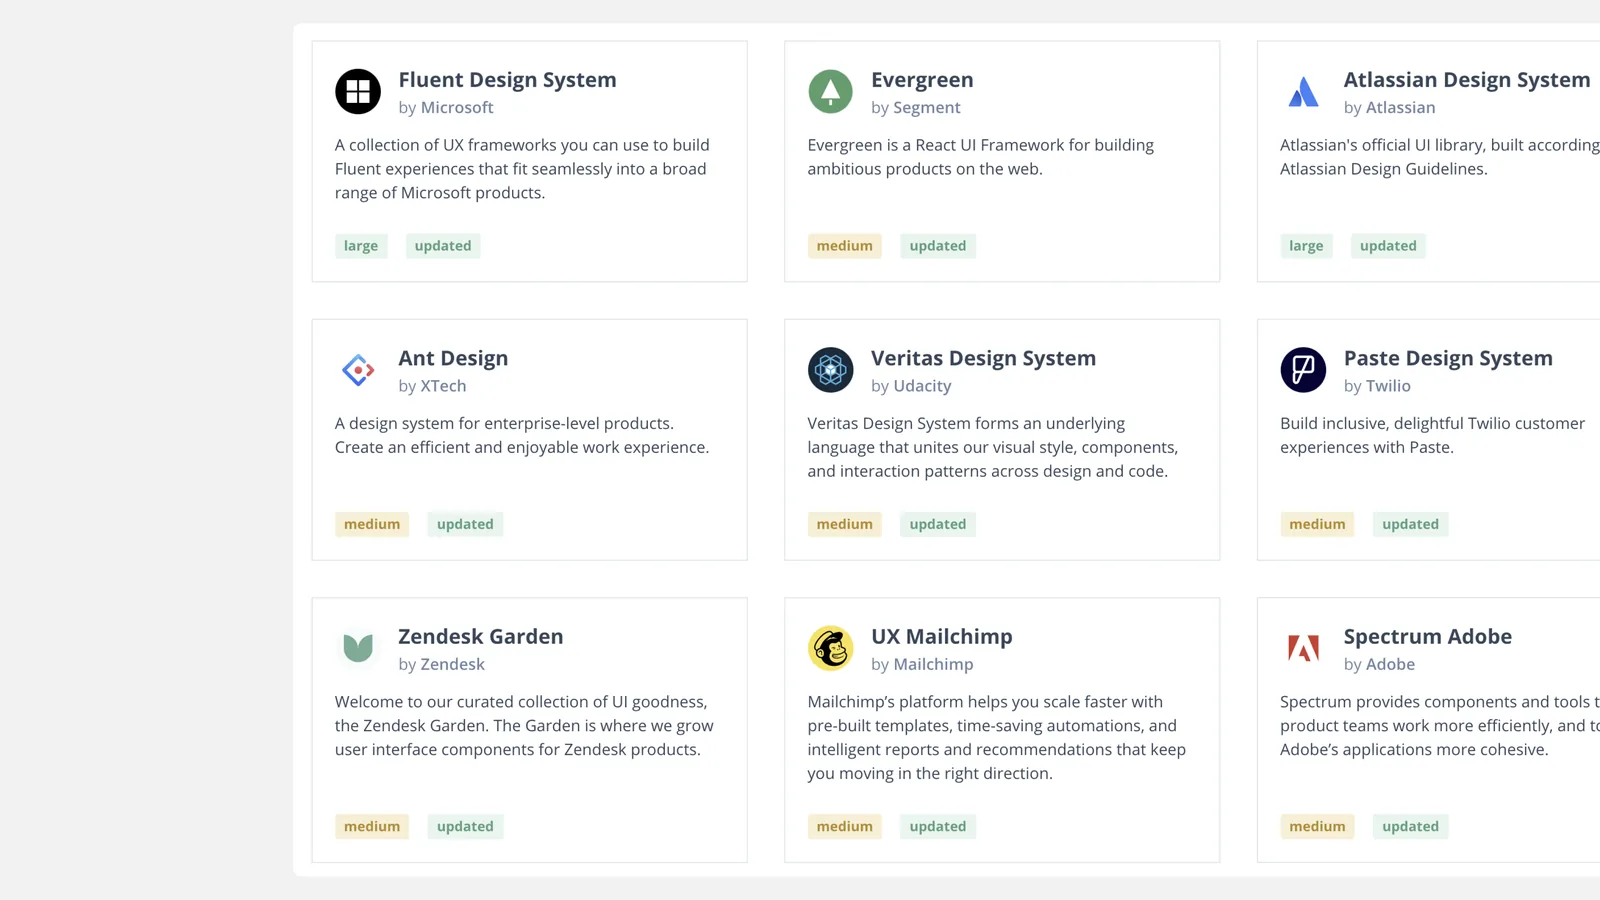Open the Paste Design System title
The width and height of the screenshot is (1600, 900).
pyautogui.click(x=1448, y=358)
